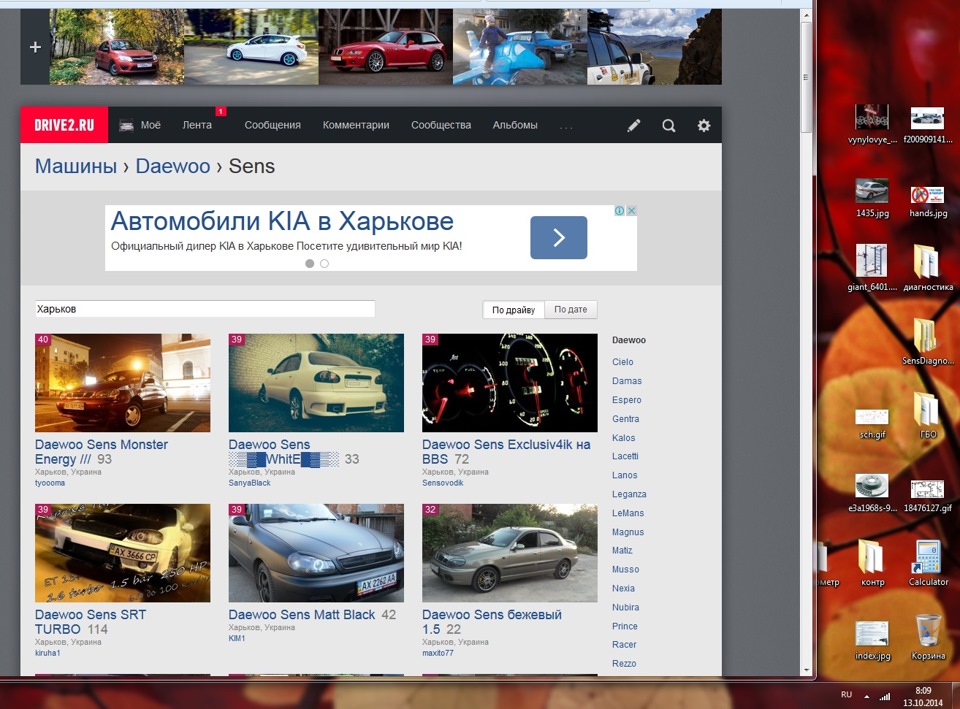Go to Машины breadcrumb
The height and width of the screenshot is (709, 960).
click(75, 166)
